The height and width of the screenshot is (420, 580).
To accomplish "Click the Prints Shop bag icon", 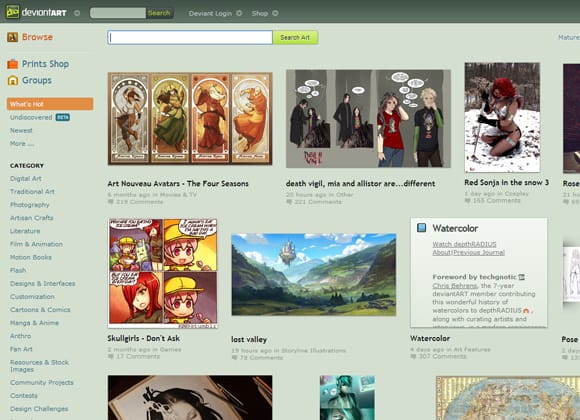I will coord(13,64).
